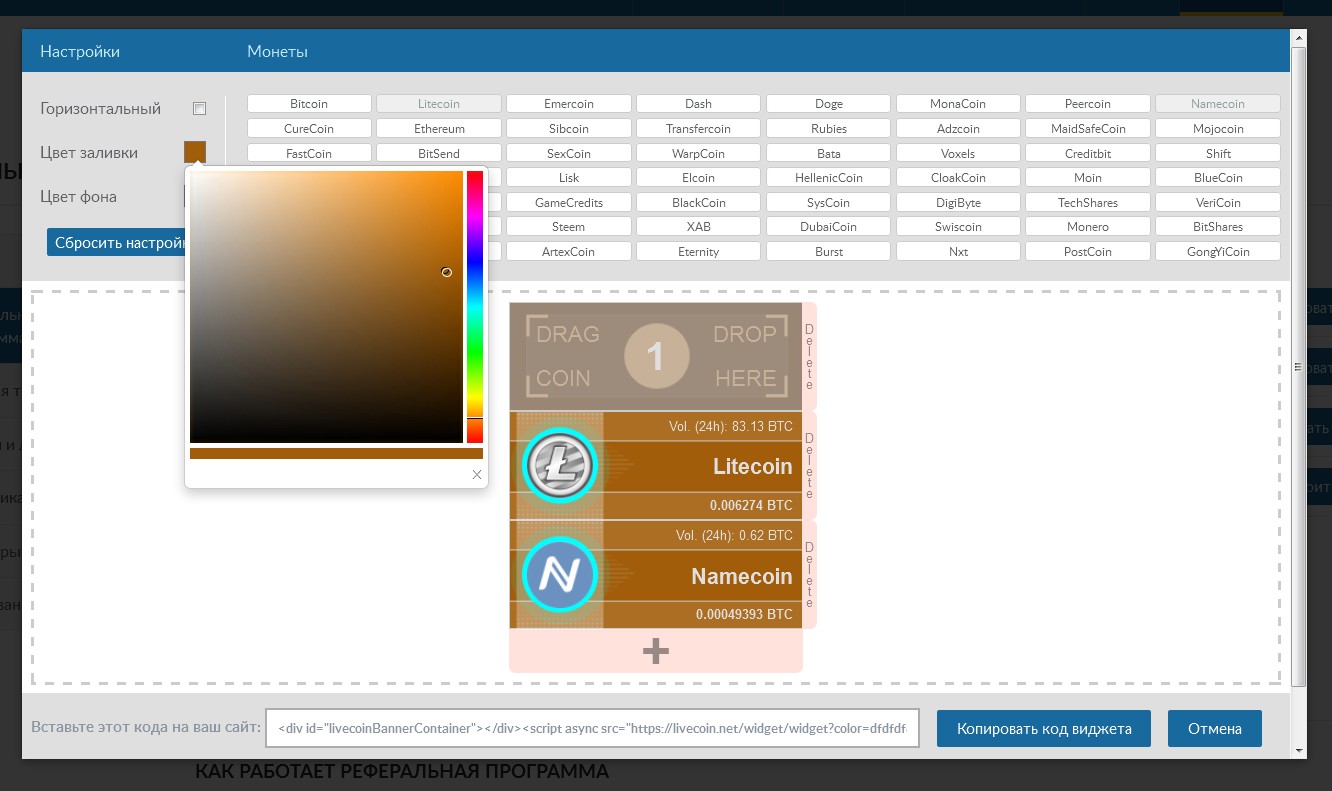Delete the Litecoin widget row

click(810, 466)
